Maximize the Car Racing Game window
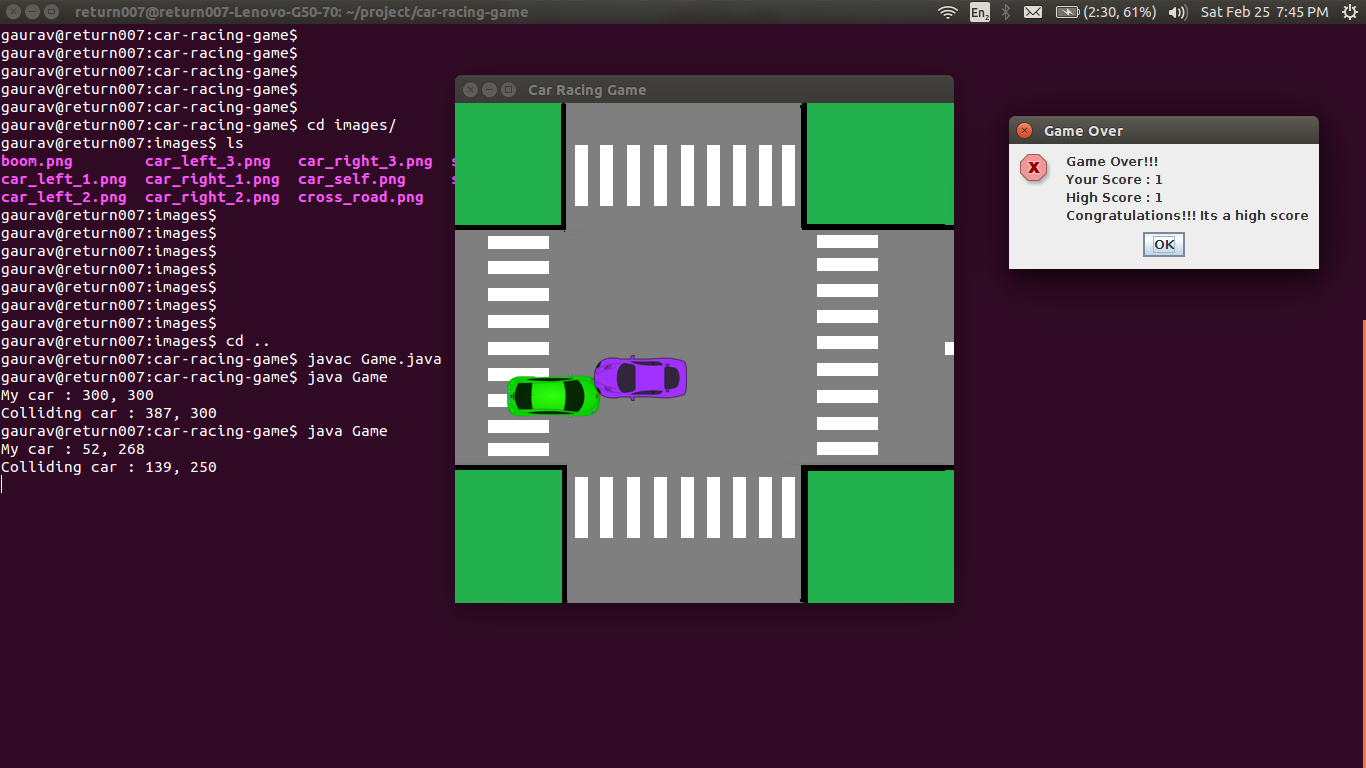 point(508,89)
